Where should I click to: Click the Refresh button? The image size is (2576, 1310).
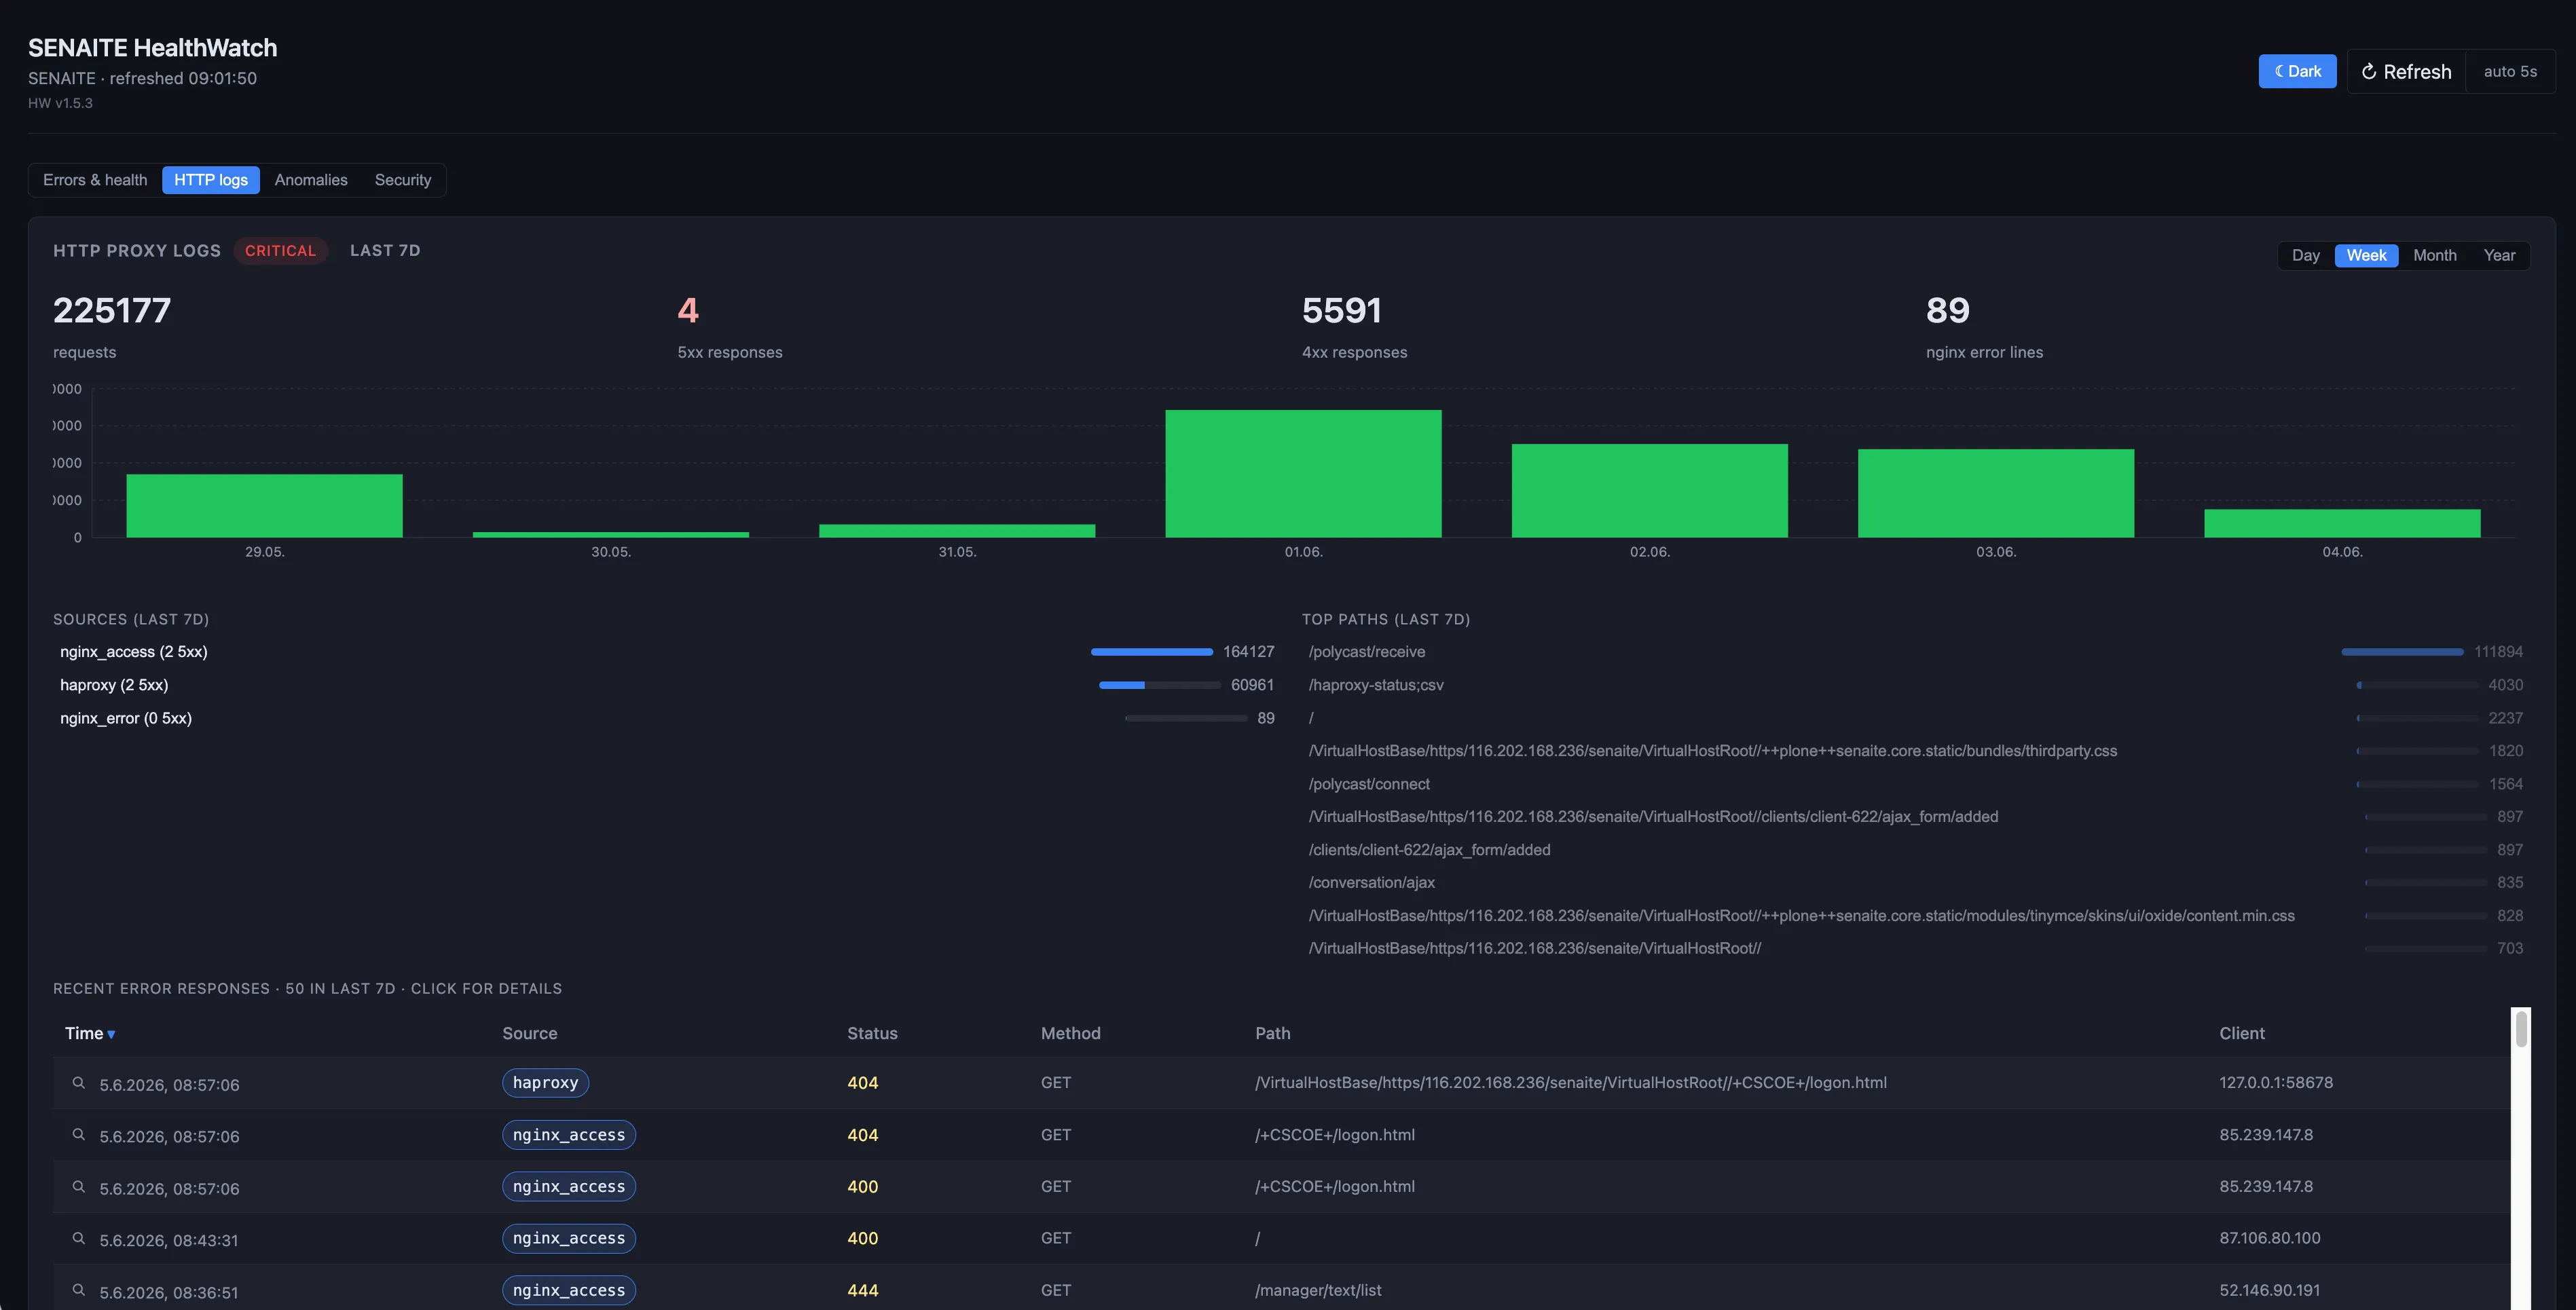[2406, 71]
